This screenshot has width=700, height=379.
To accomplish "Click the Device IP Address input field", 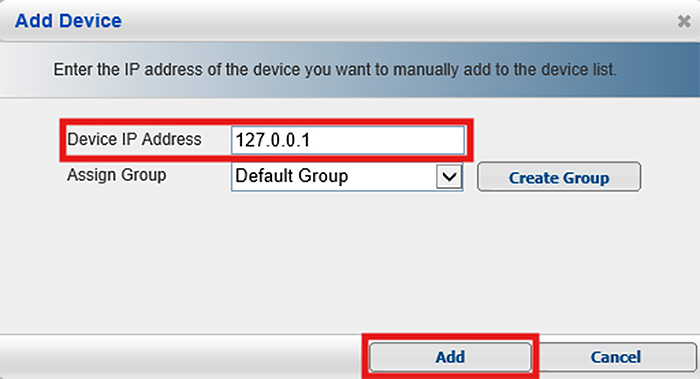I will click(348, 140).
